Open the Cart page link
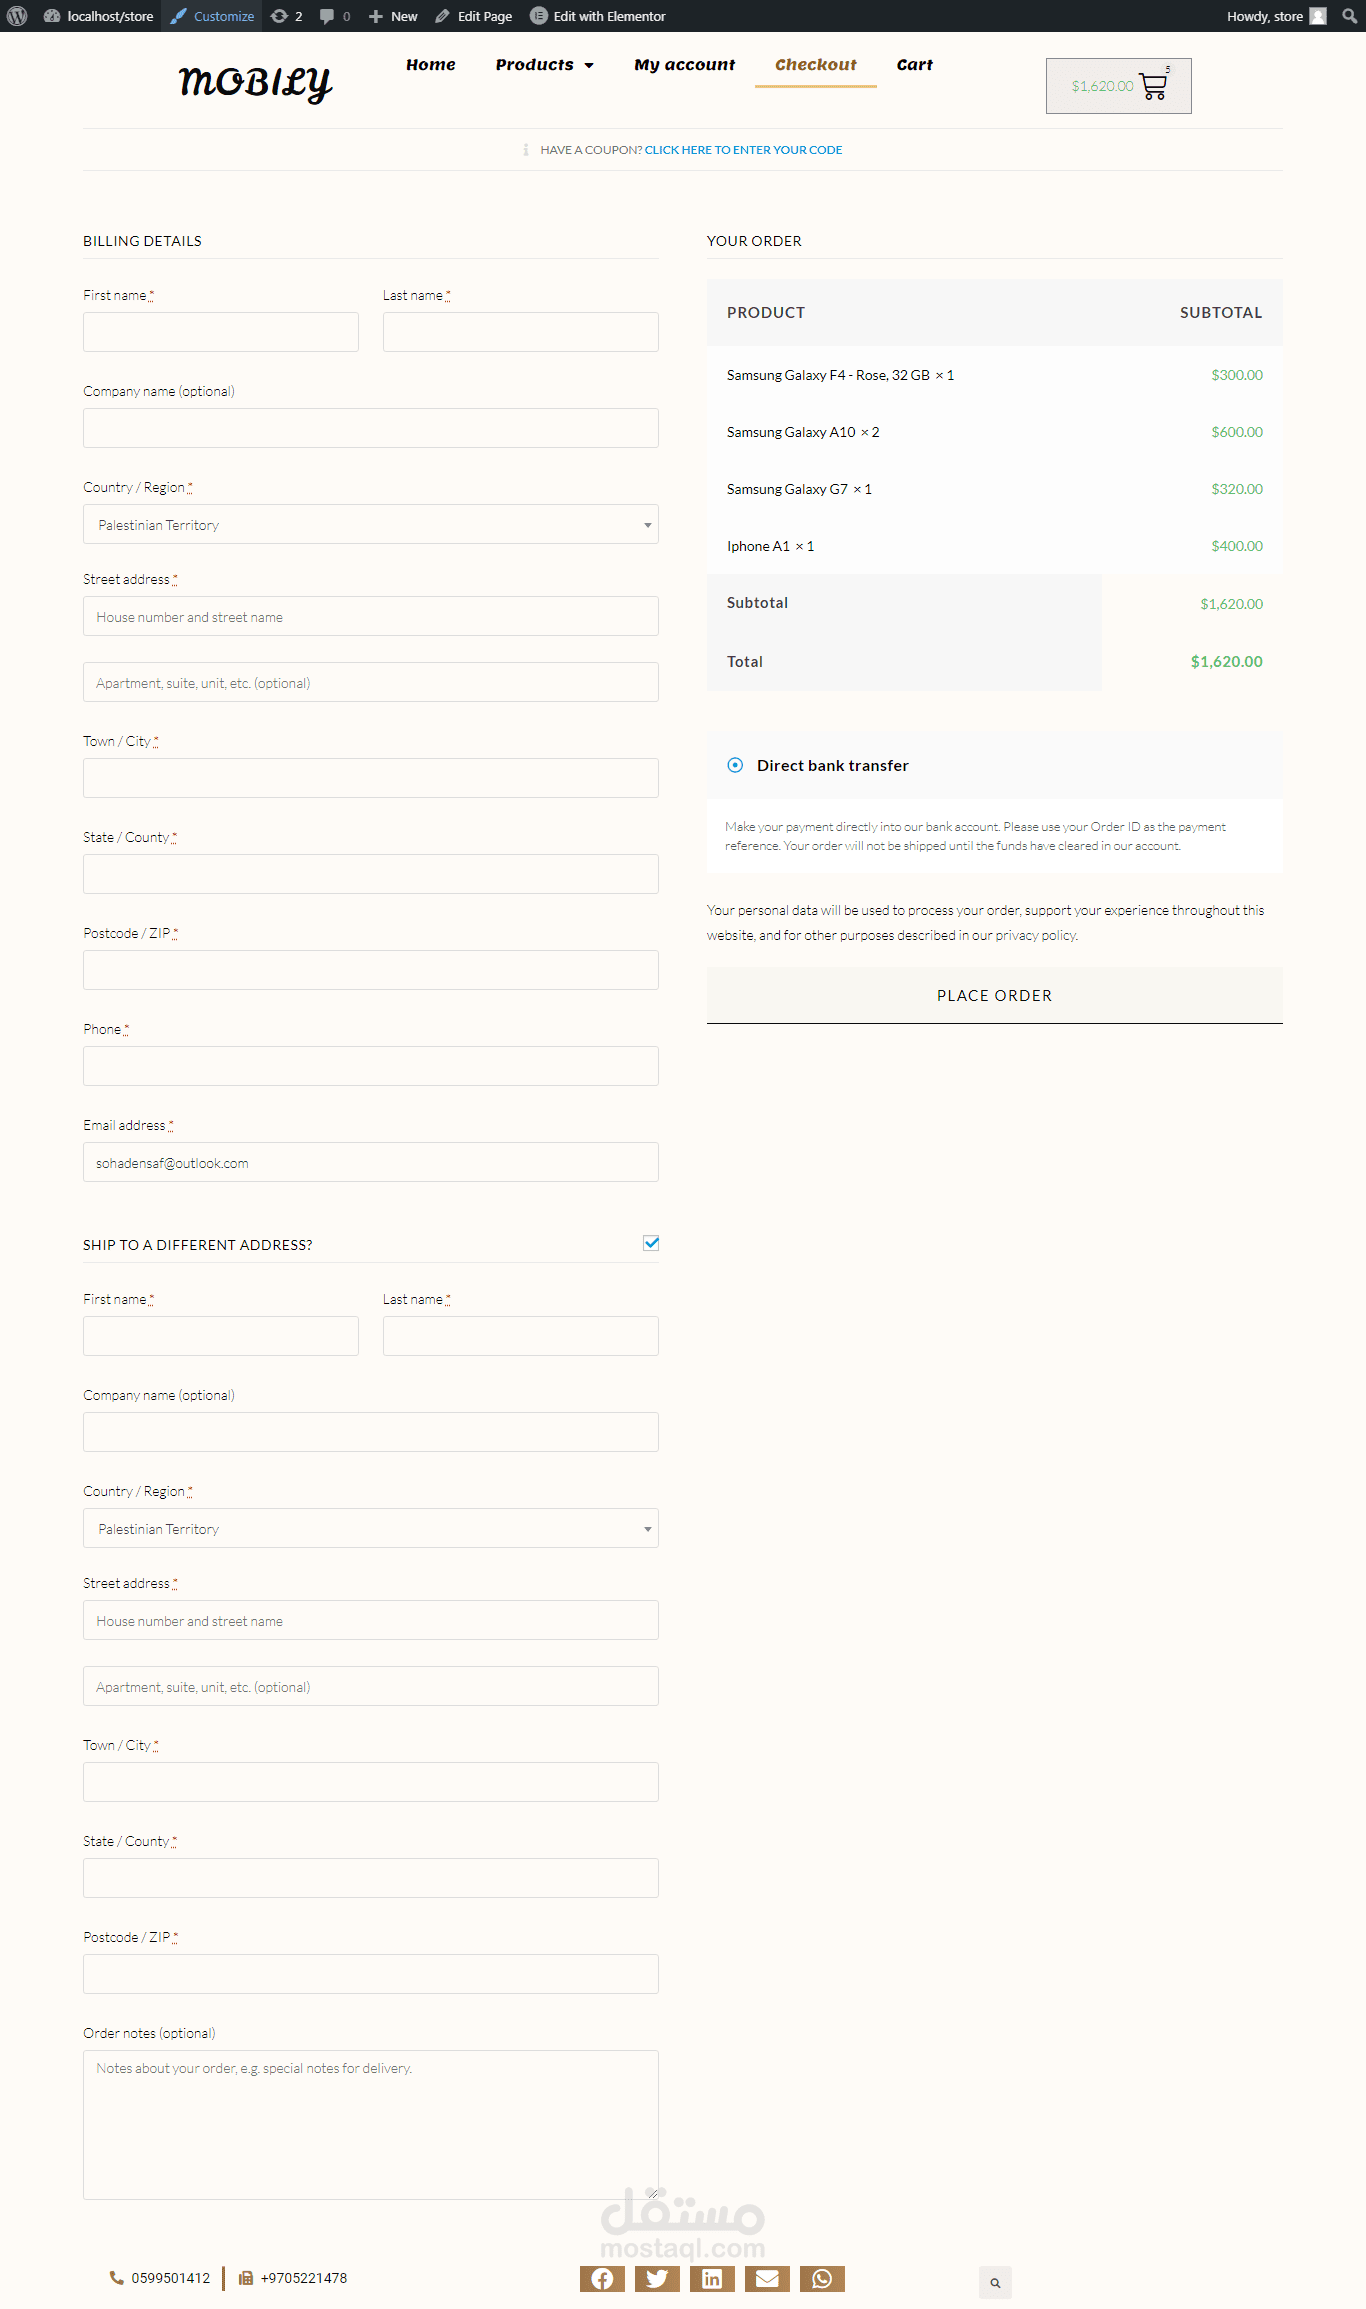Screen dimensions: 1366x2309 (x=915, y=65)
